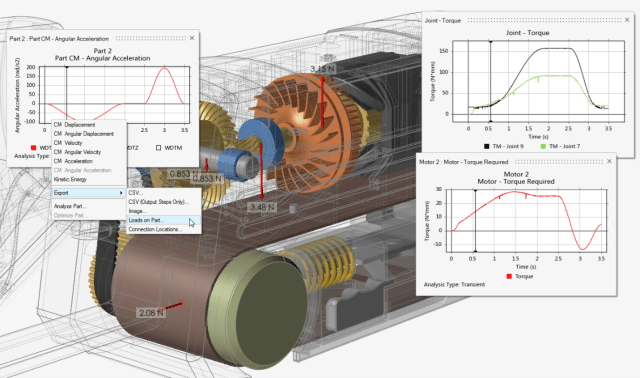Click the Motor - Torque Required chart title

click(x=516, y=181)
